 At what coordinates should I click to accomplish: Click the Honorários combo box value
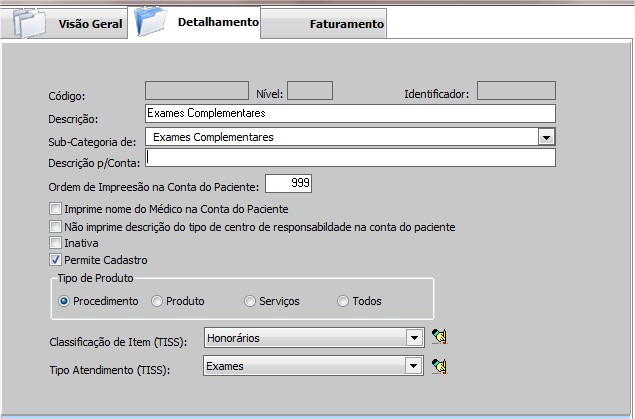point(314,338)
